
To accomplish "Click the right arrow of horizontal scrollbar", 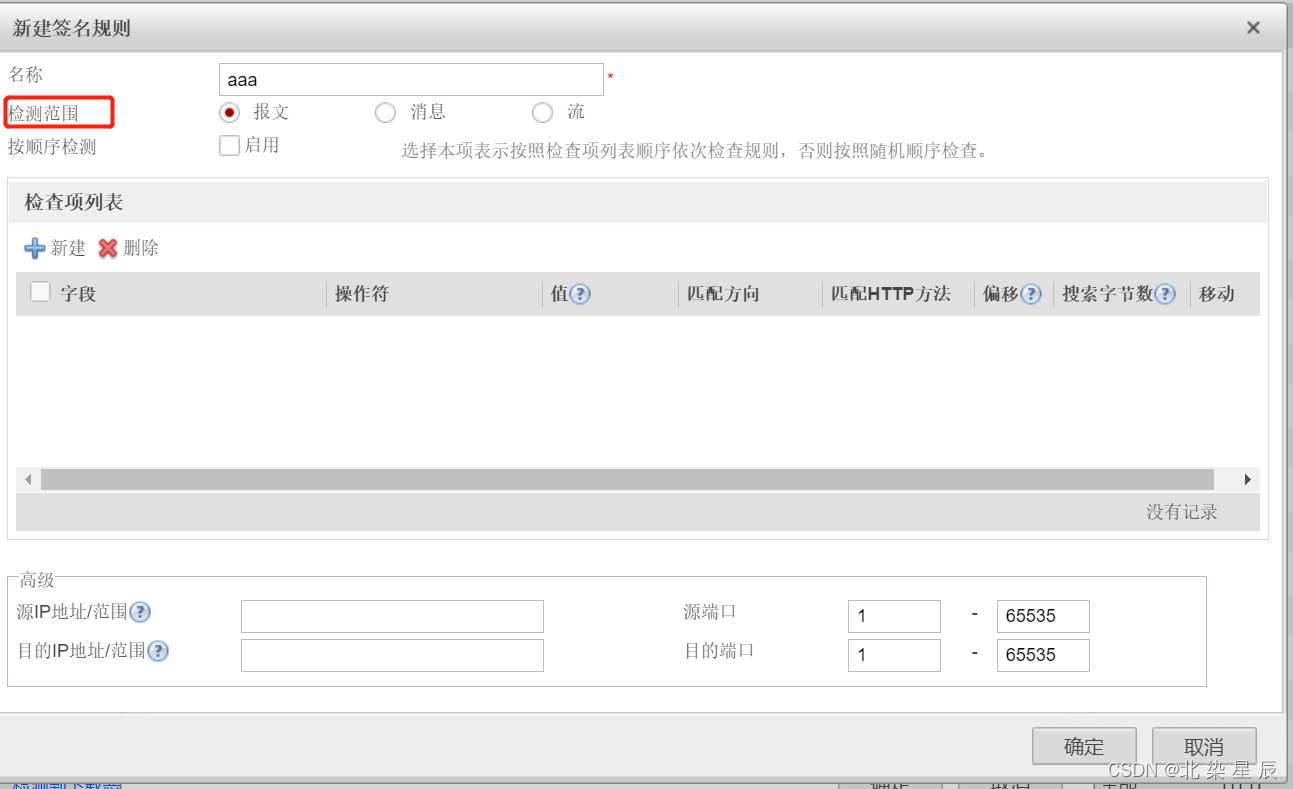I will 1246,479.
